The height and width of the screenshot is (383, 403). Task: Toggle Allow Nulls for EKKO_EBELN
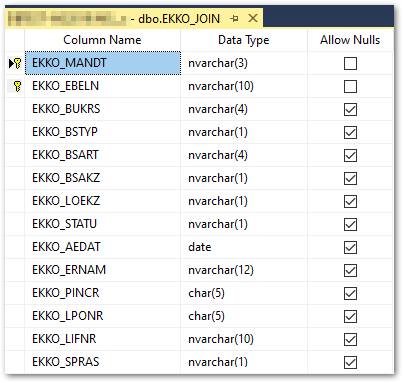350,86
